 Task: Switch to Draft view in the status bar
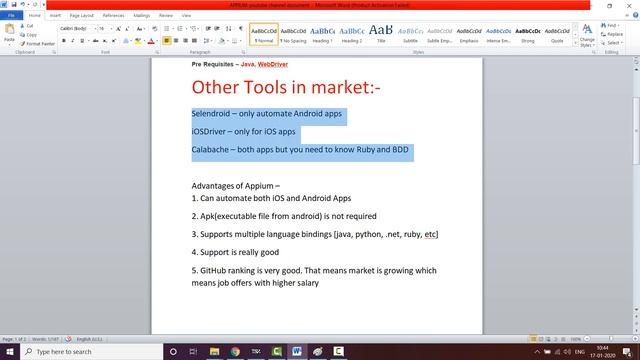[x=563, y=339]
